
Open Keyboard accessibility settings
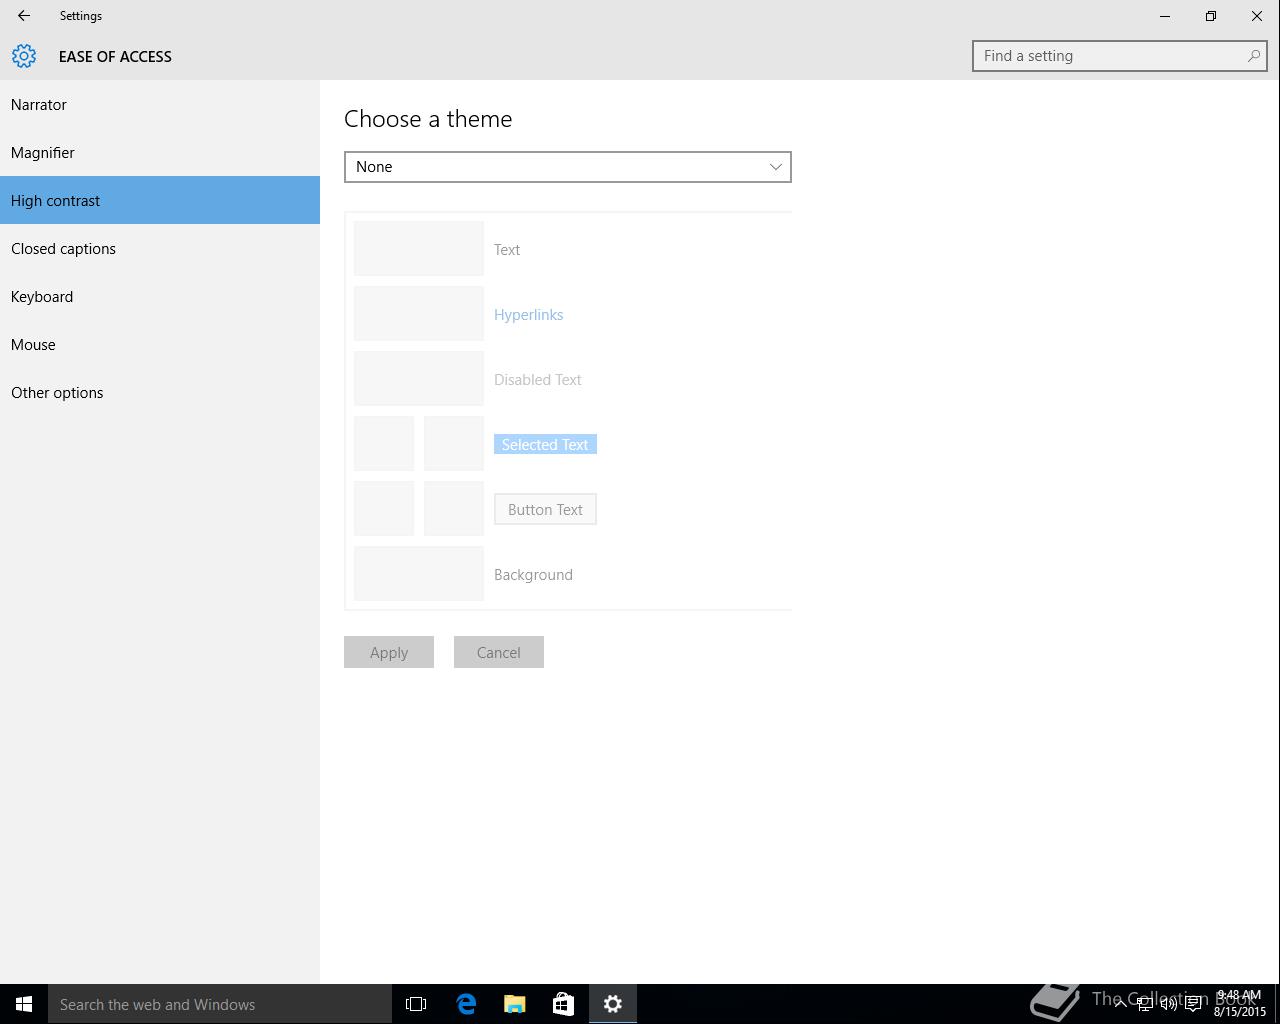(x=160, y=296)
